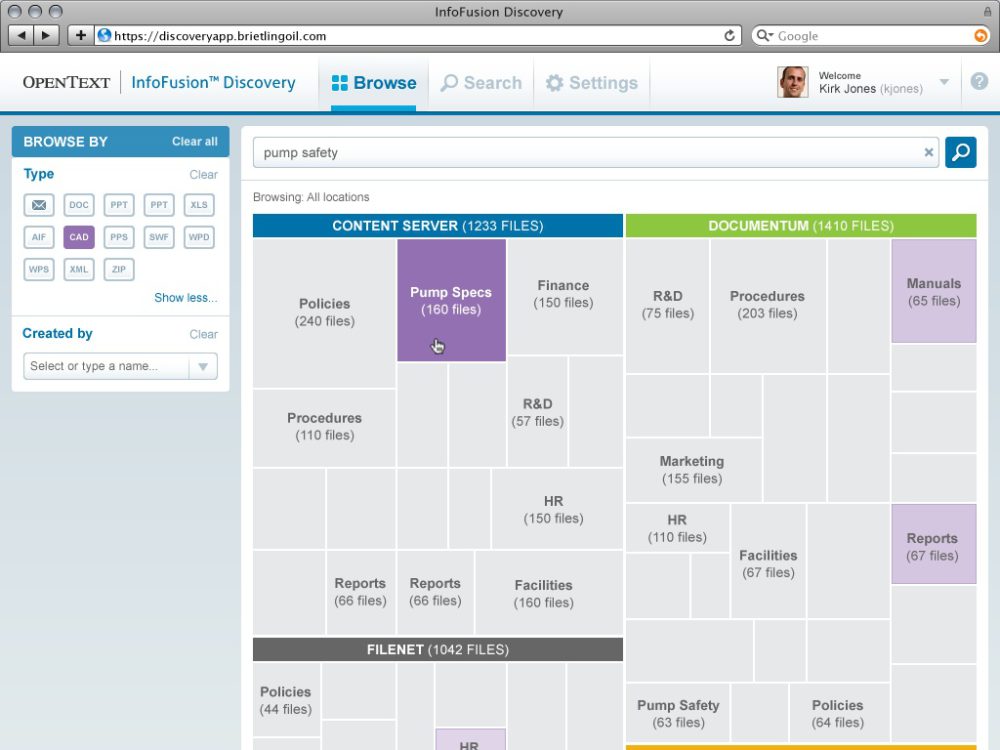1000x750 pixels.
Task: Click Kirk Jones profile photo
Action: [x=792, y=82]
